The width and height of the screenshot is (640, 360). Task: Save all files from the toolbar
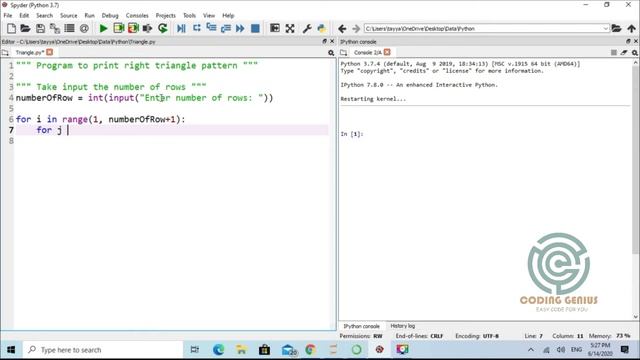click(x=55, y=28)
